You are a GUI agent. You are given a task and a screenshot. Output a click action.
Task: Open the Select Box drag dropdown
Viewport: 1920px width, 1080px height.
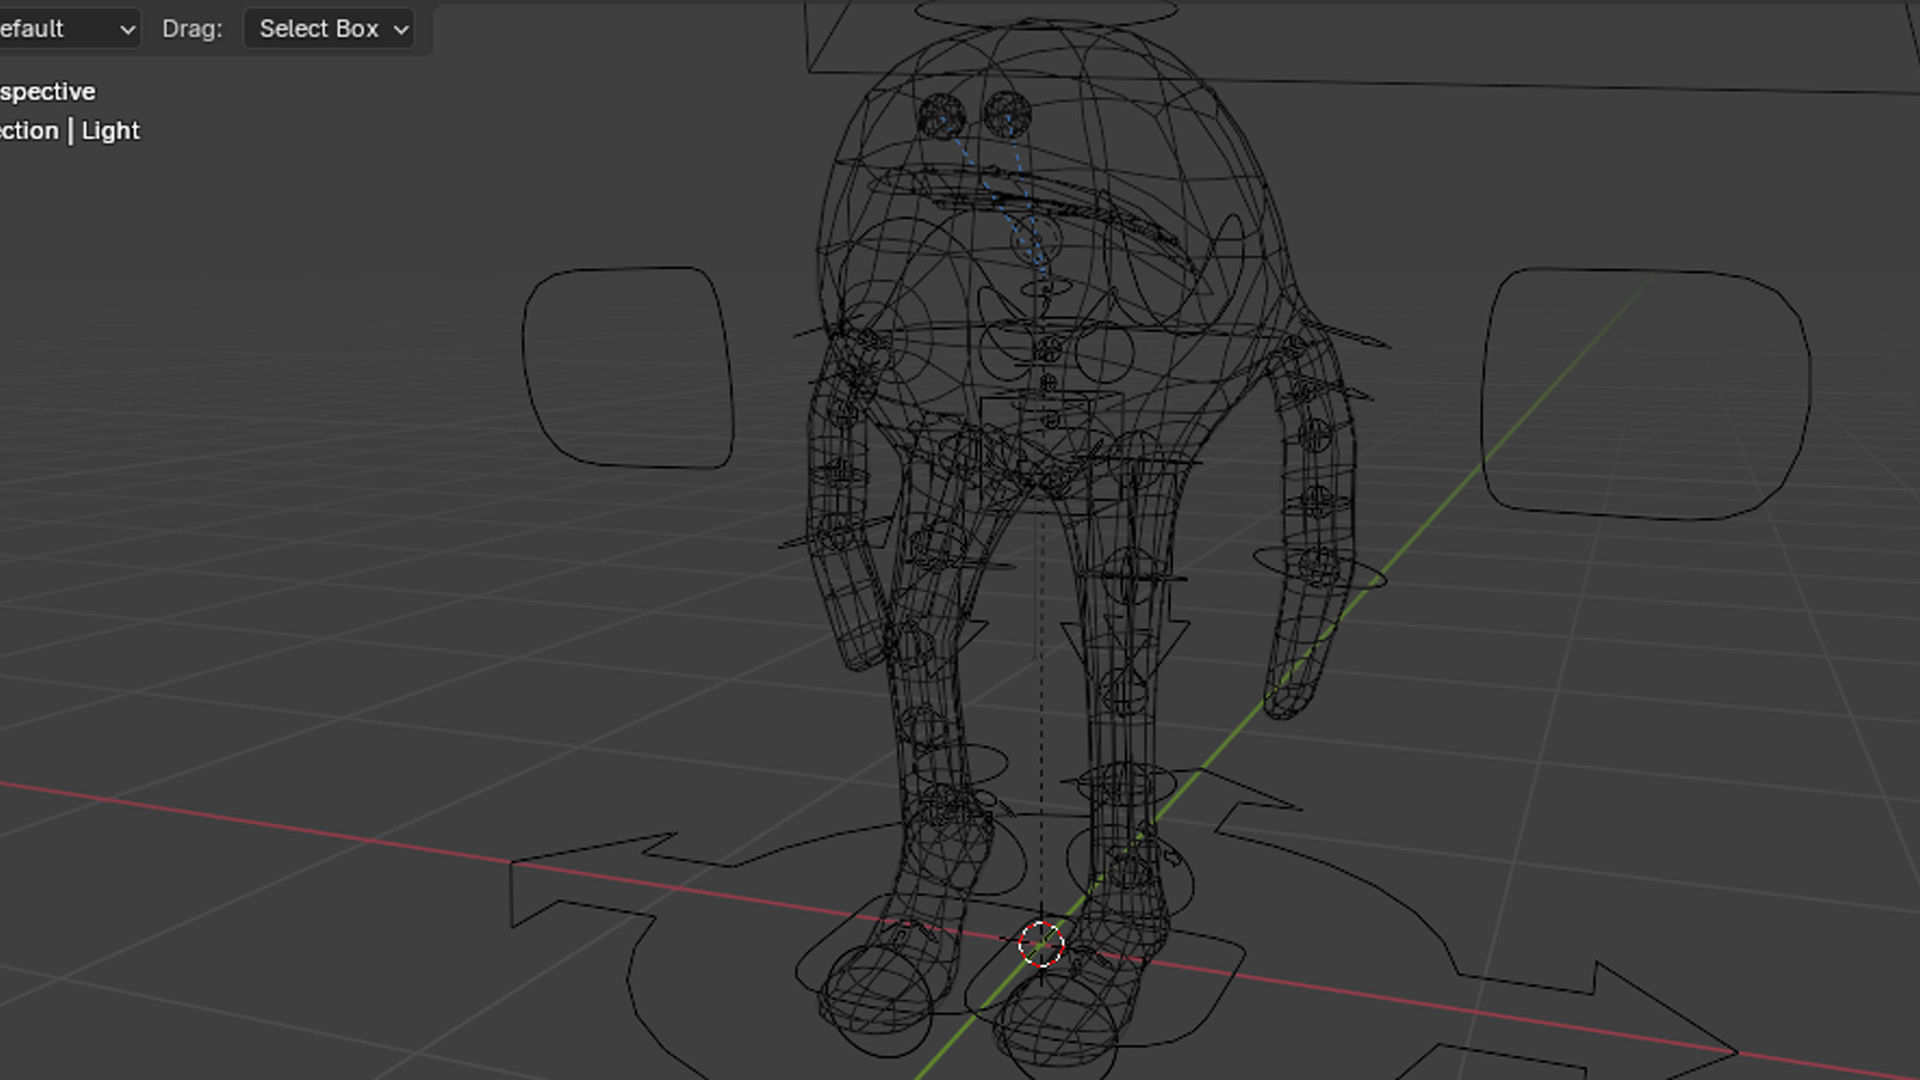coord(328,29)
